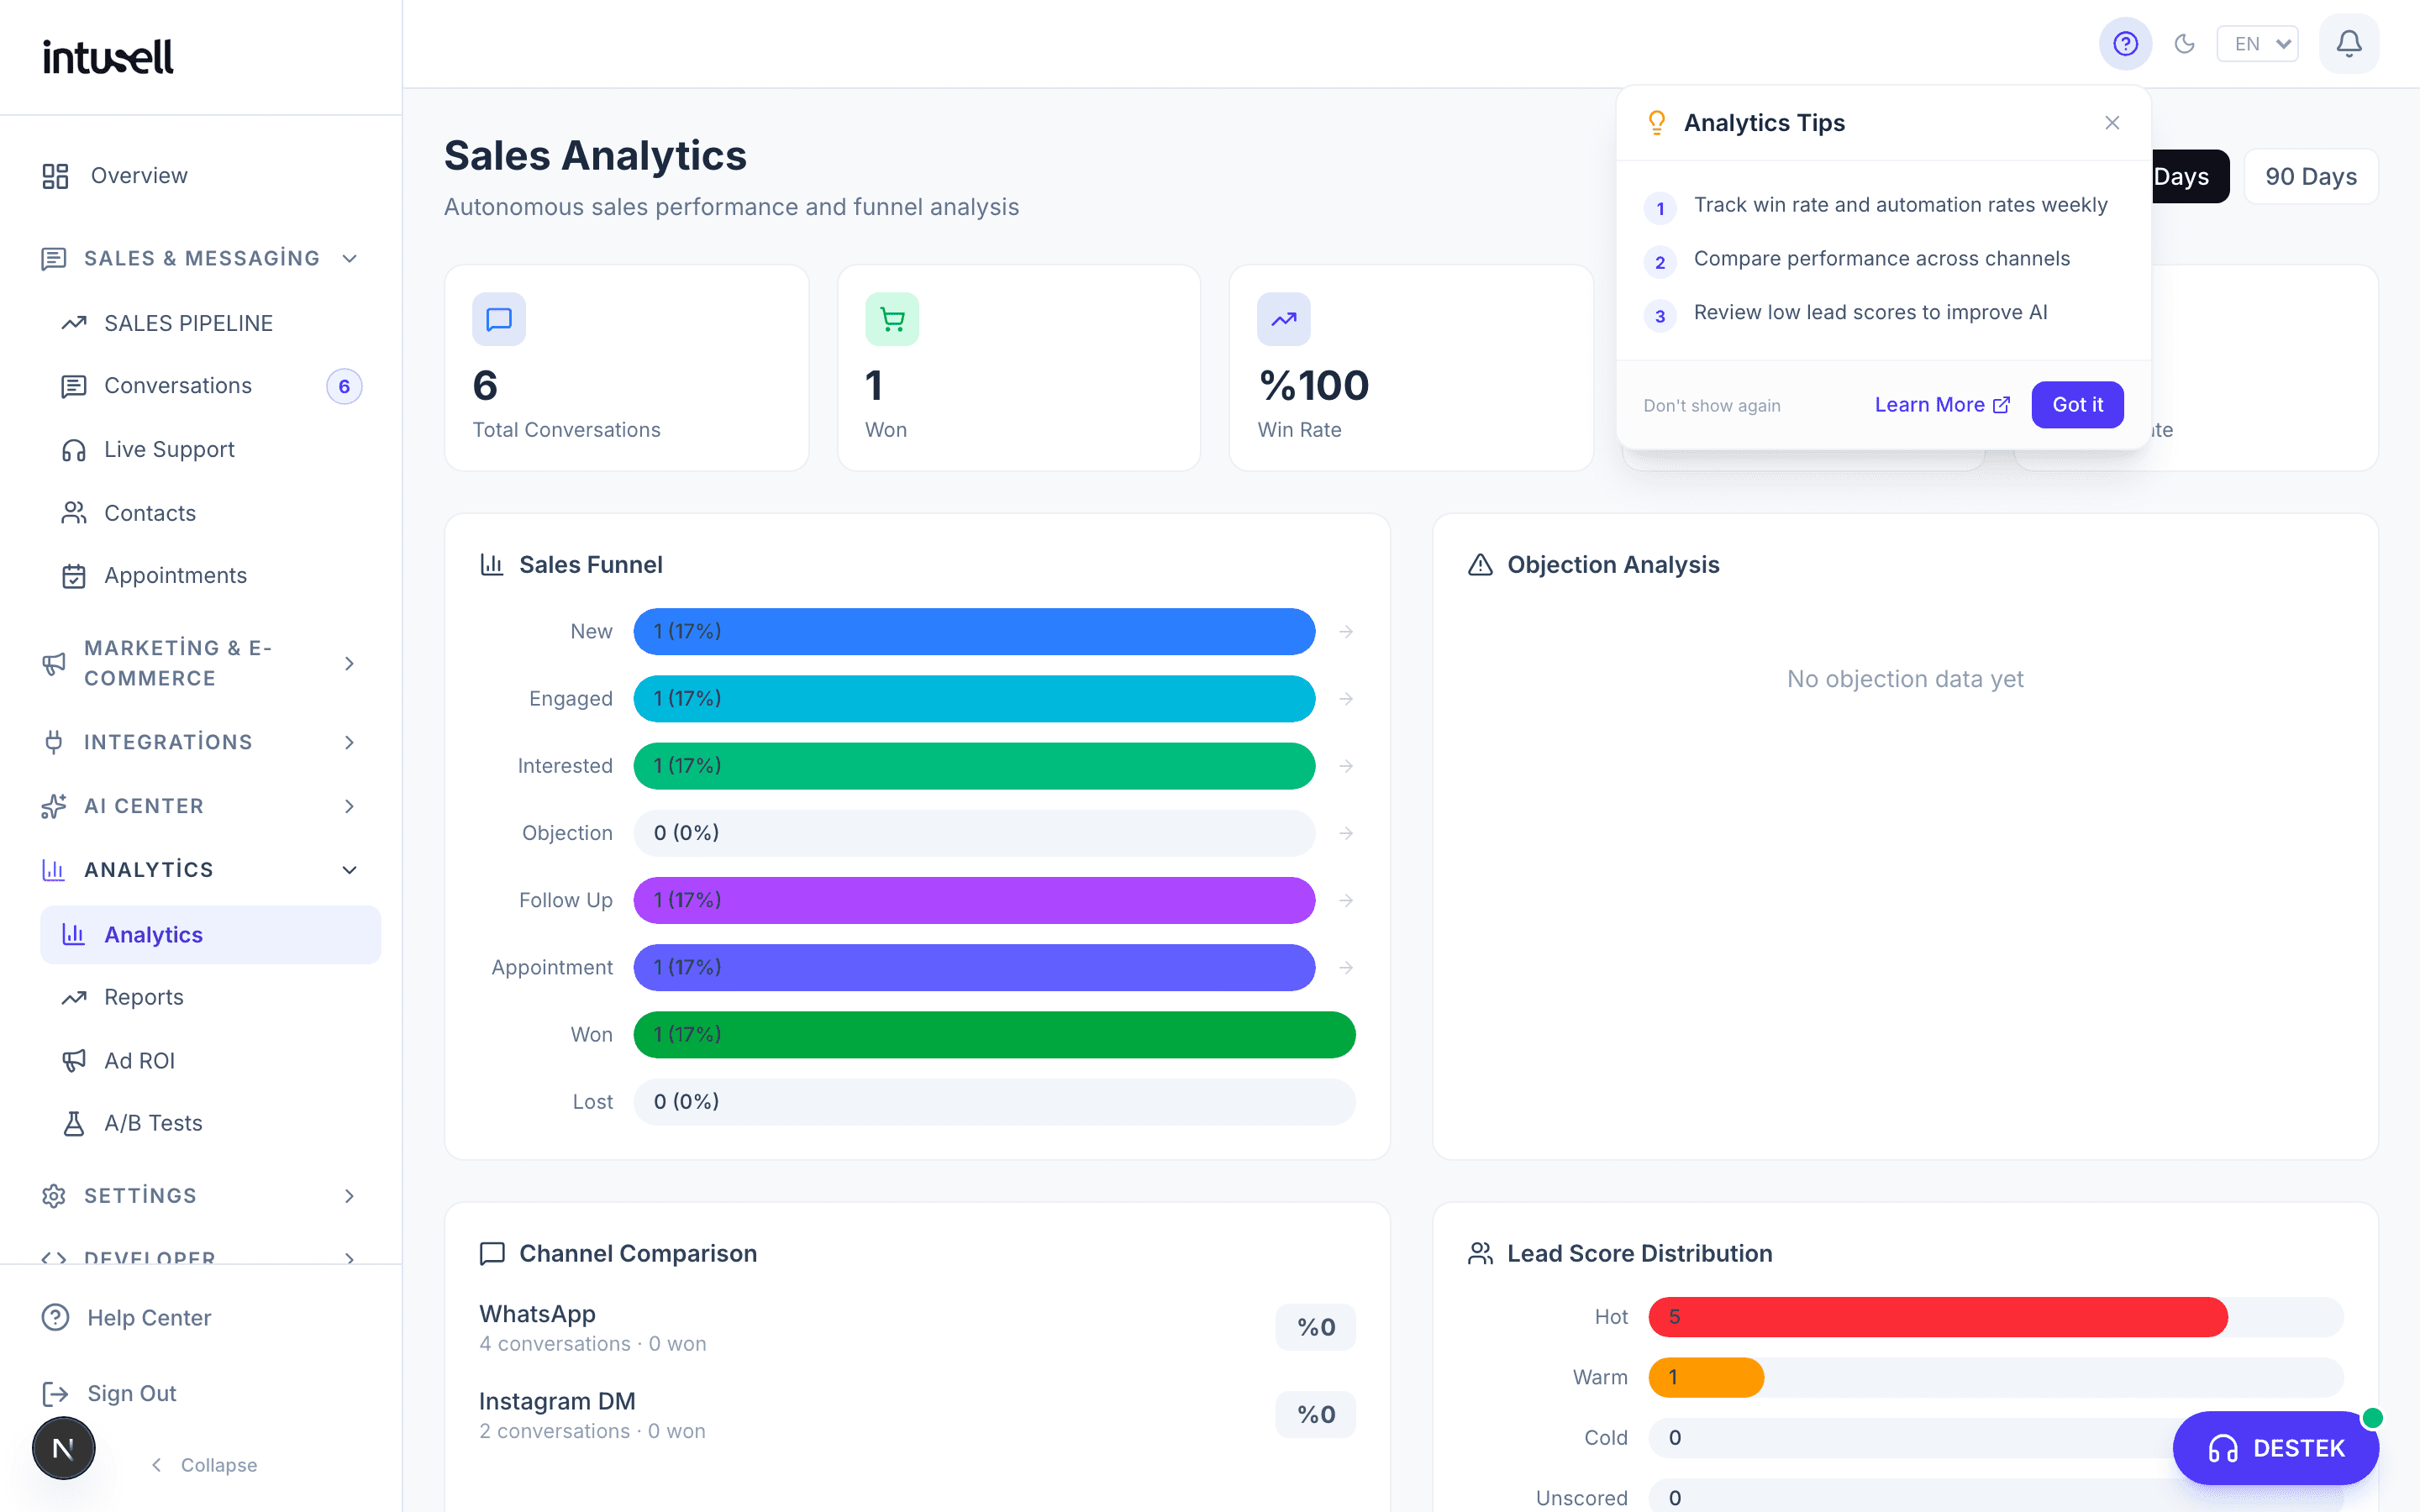Image resolution: width=2420 pixels, height=1512 pixels.
Task: Go to Live Support headset item
Action: tap(169, 450)
